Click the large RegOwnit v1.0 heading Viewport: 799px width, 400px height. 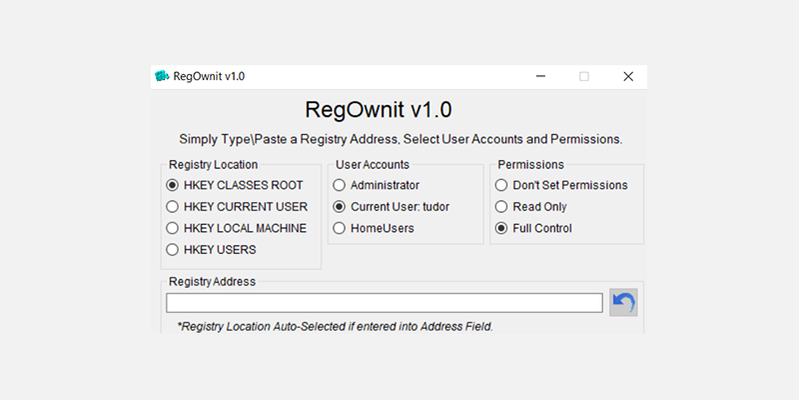pos(385,109)
